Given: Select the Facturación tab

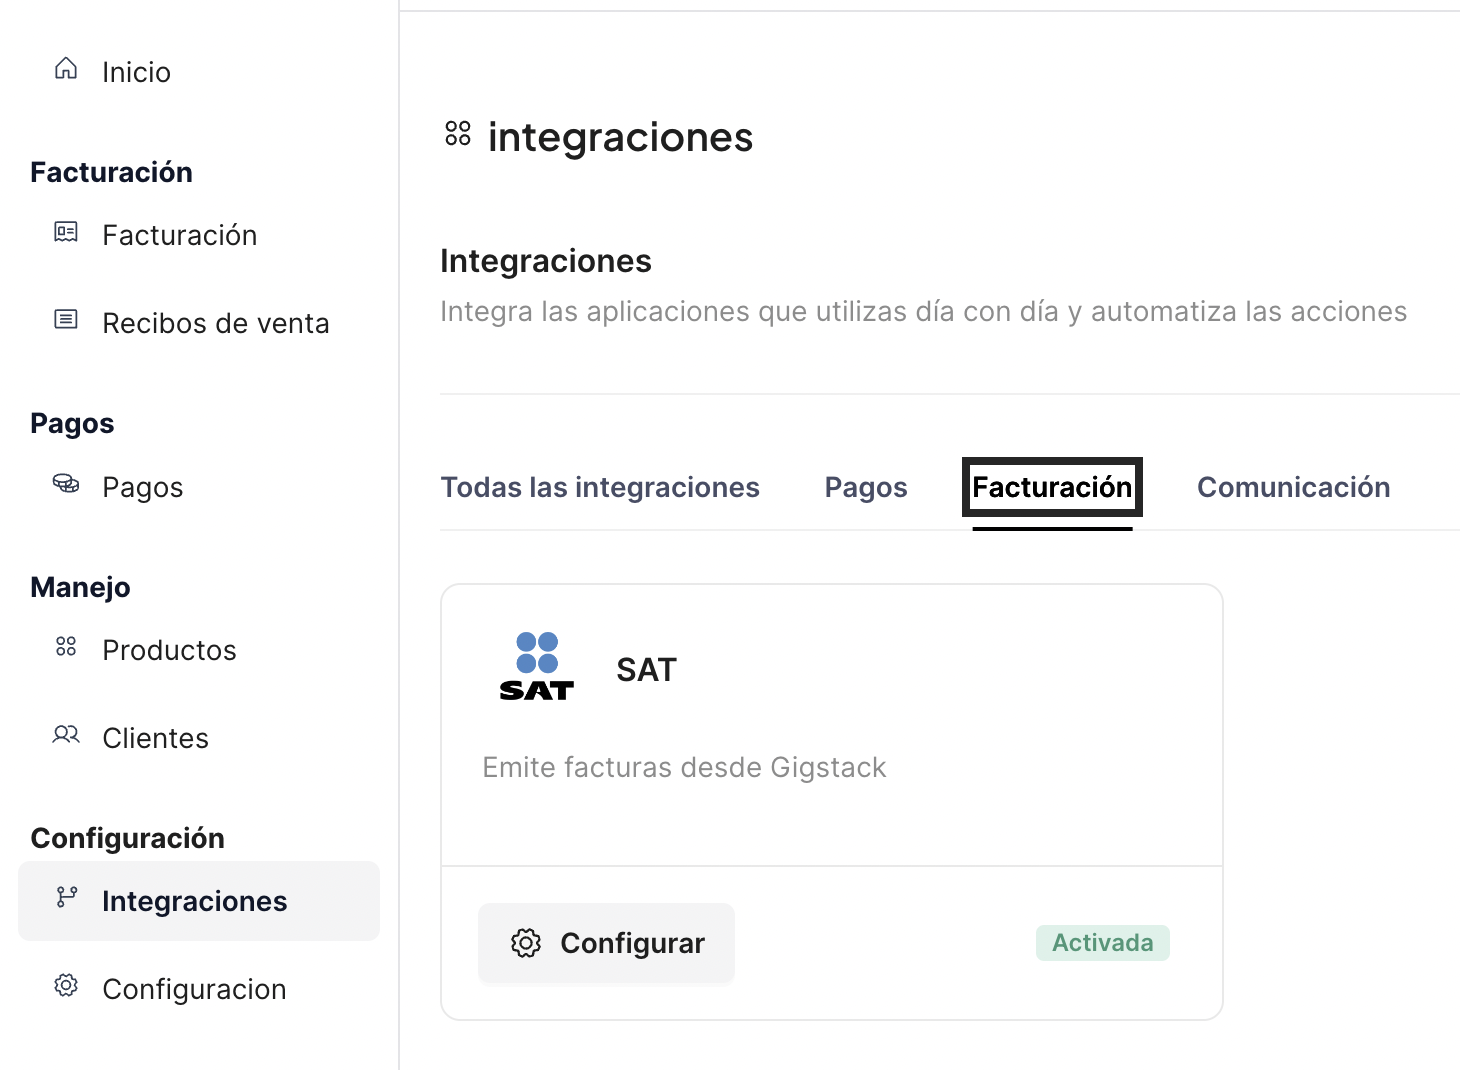Looking at the screenshot, I should pyautogui.click(x=1052, y=487).
